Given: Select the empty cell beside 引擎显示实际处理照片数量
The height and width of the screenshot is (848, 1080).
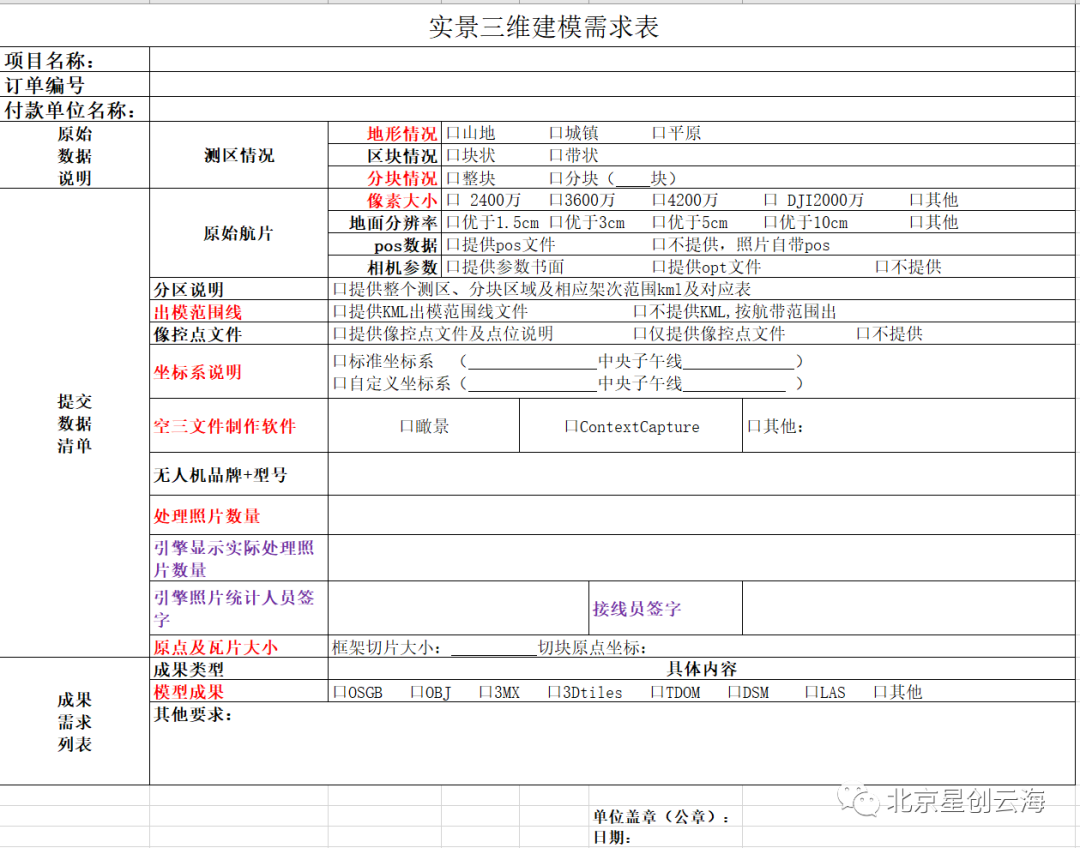Looking at the screenshot, I should (701, 558).
